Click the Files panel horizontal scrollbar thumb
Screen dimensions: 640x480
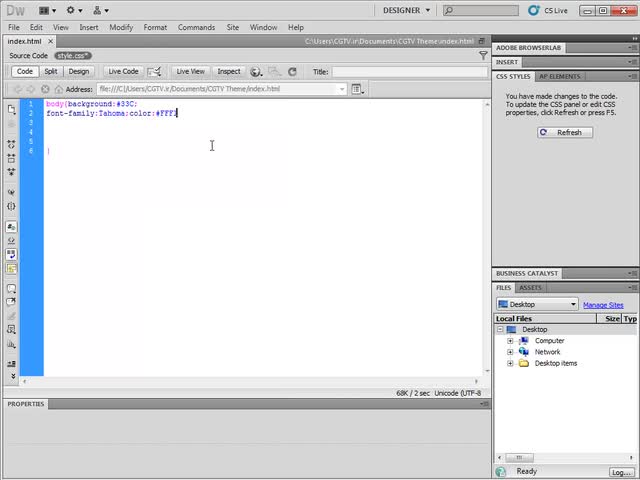click(x=519, y=458)
